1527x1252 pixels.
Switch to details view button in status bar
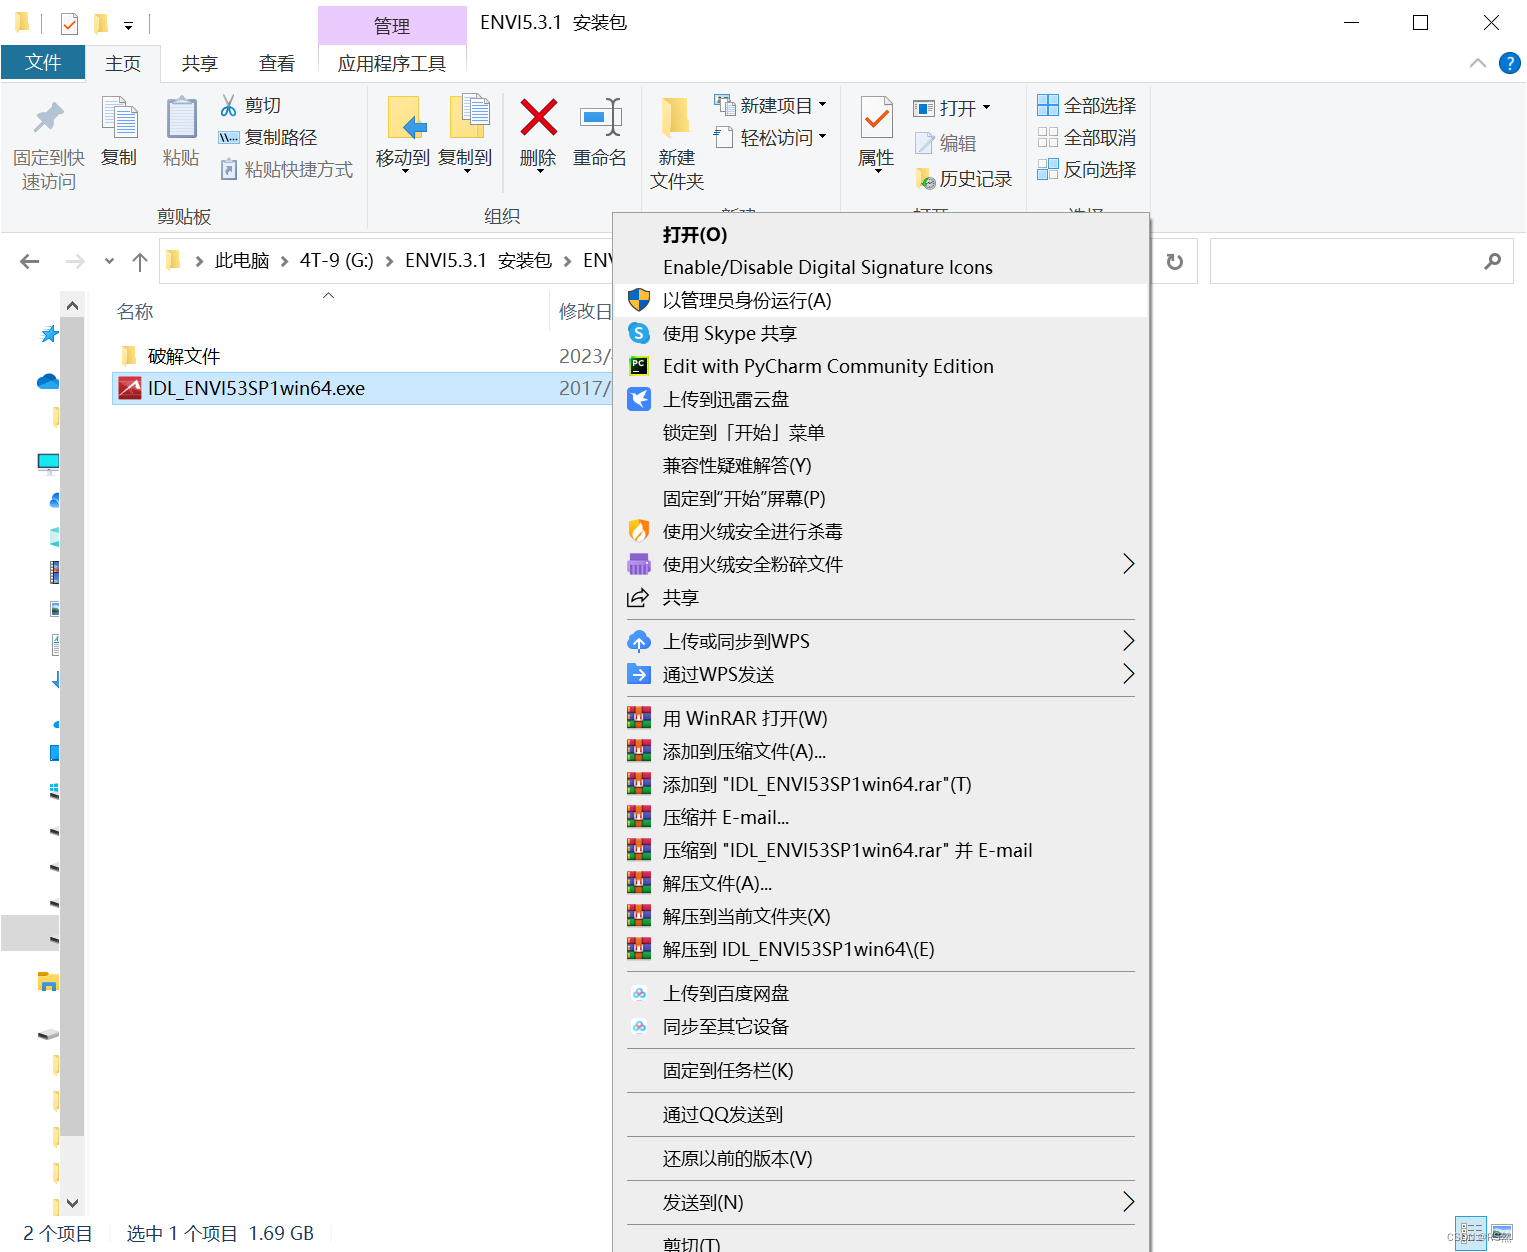click(1471, 1233)
